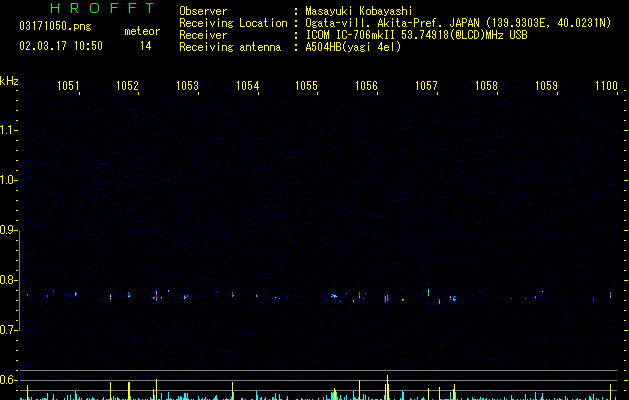Viewport: 629px width, 400px height.
Task: Click the kHz axis unit label
Action: (9, 81)
